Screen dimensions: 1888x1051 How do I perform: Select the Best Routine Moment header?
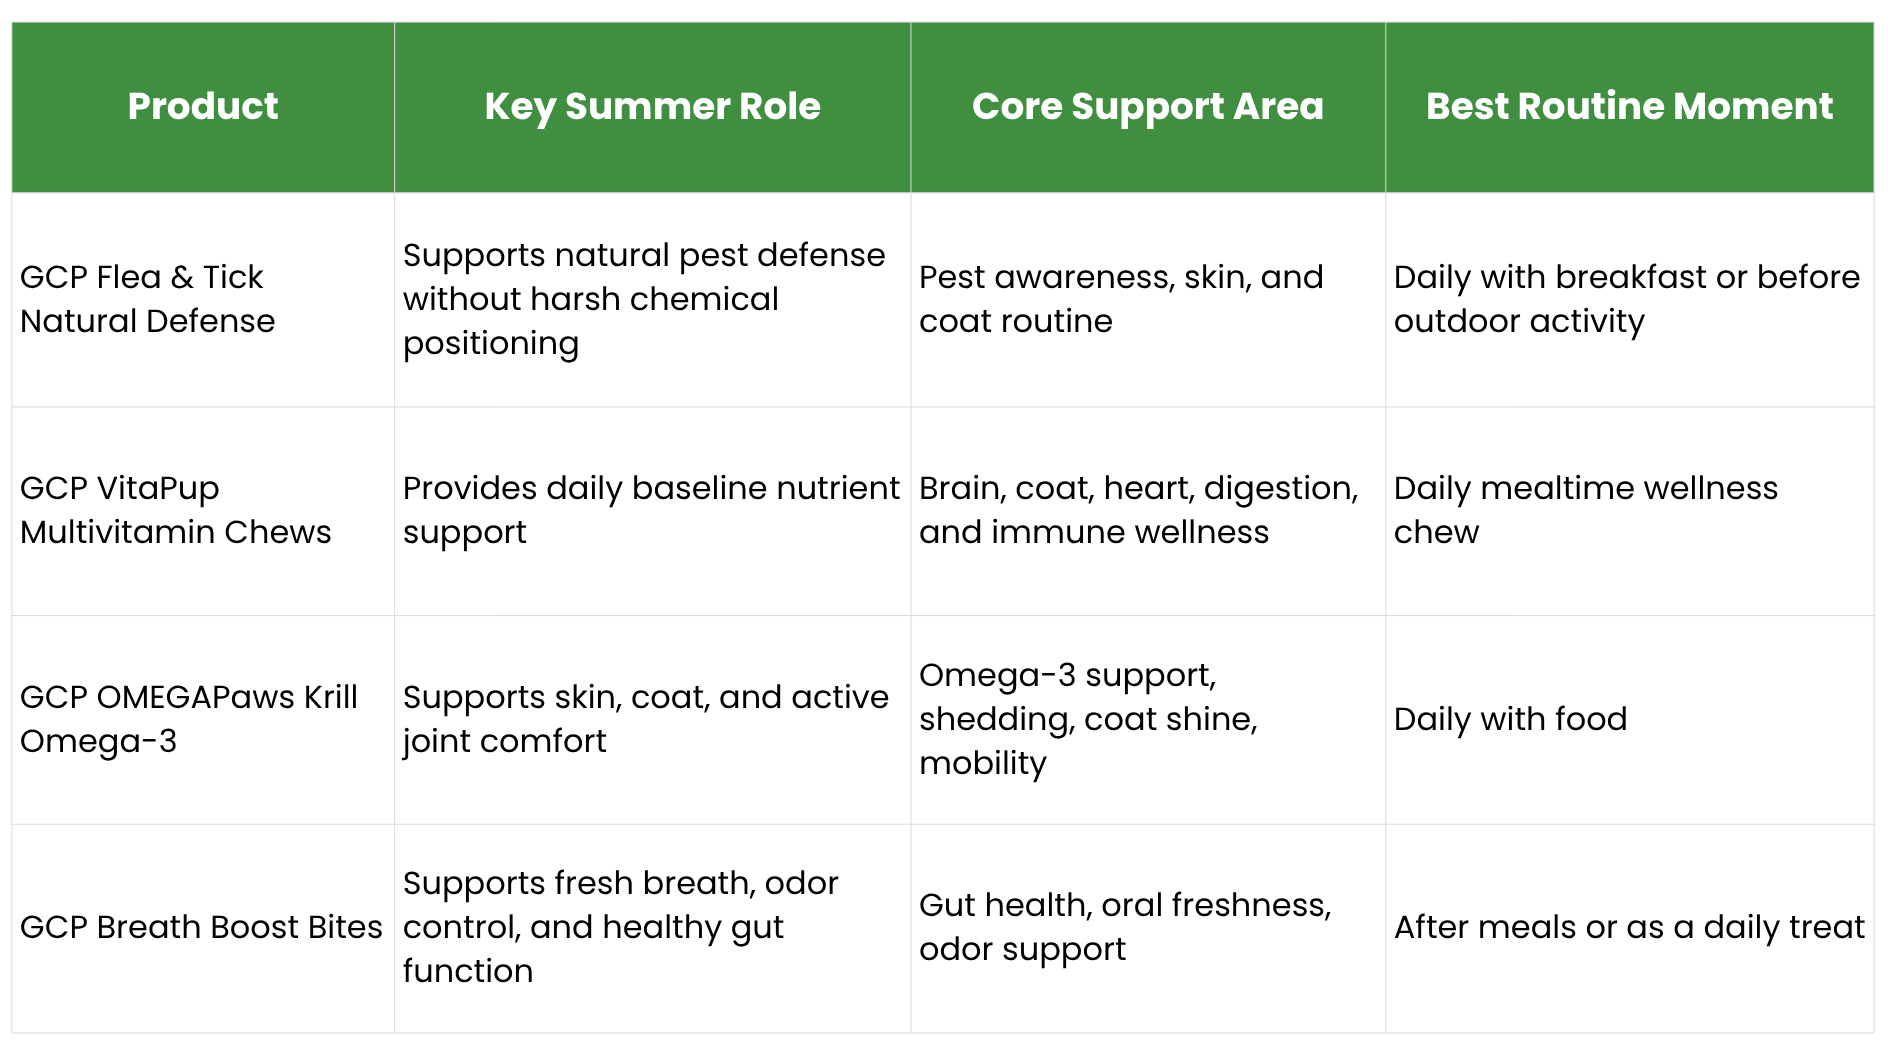pos(1629,107)
